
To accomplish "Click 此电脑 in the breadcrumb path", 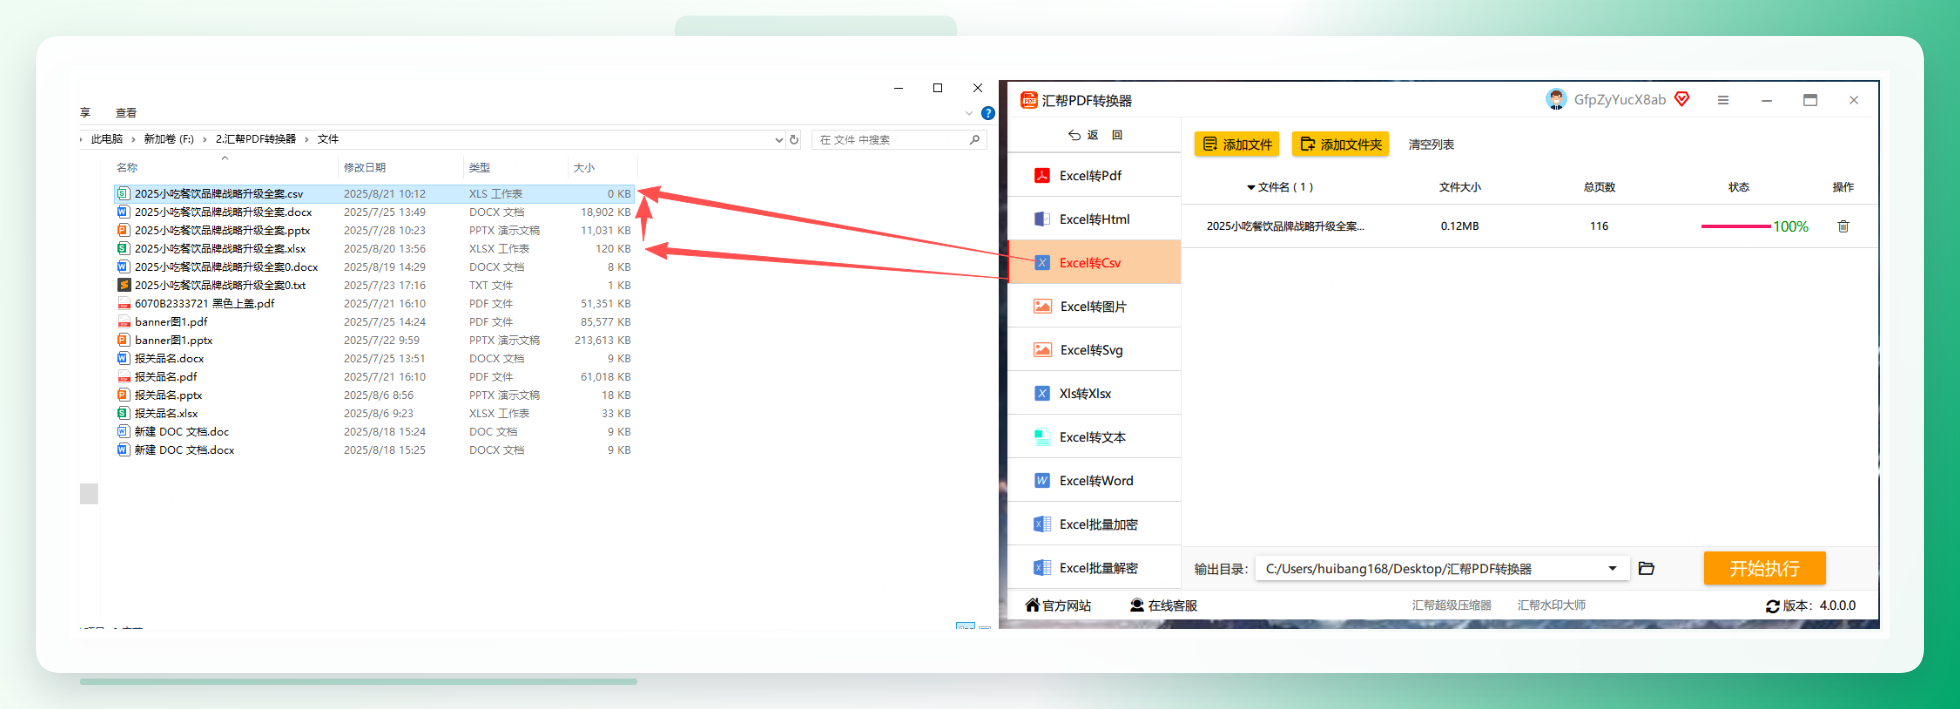I will pos(107,139).
